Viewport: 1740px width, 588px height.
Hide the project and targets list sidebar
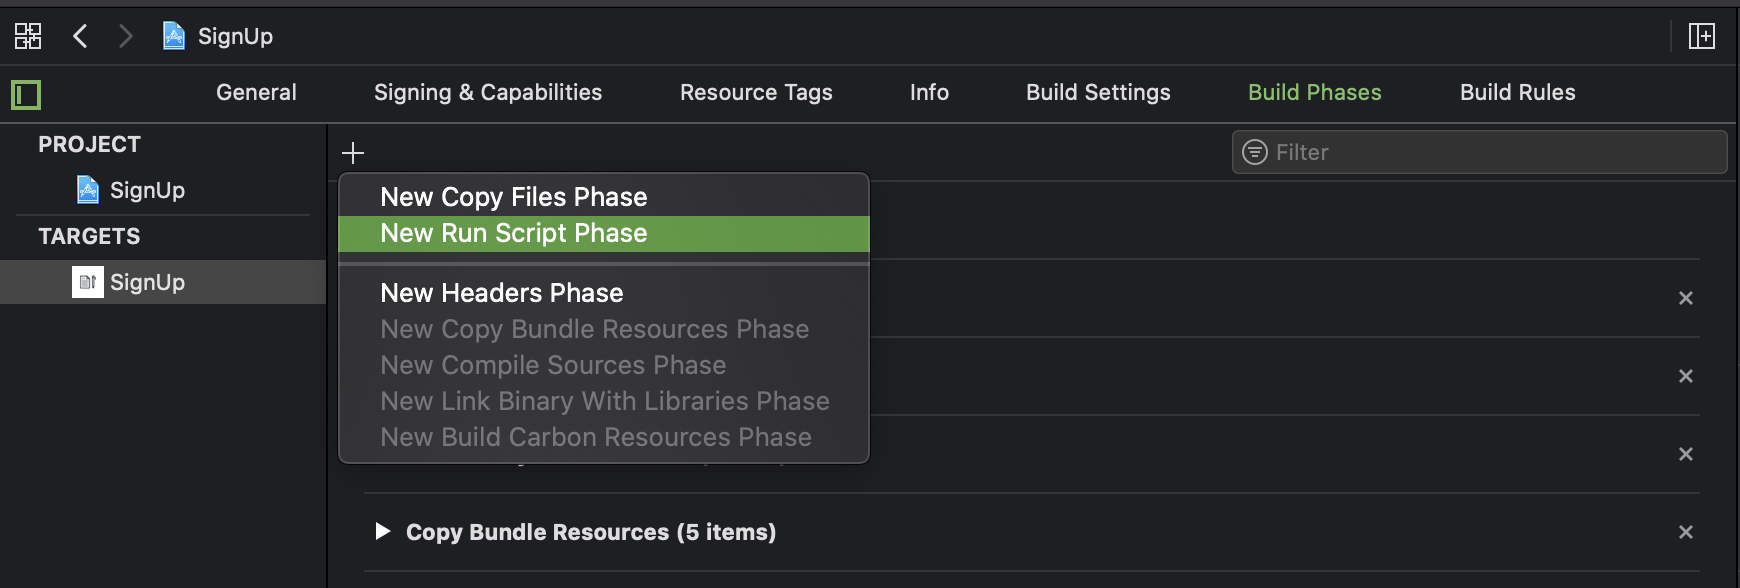click(26, 95)
